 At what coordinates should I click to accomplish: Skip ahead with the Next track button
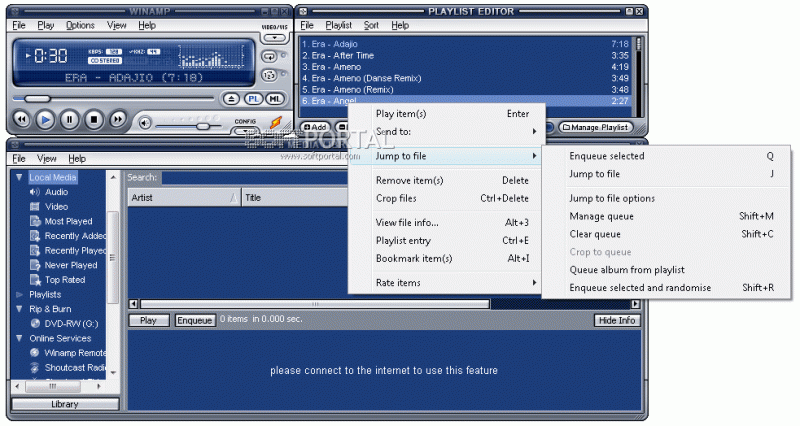[117, 120]
